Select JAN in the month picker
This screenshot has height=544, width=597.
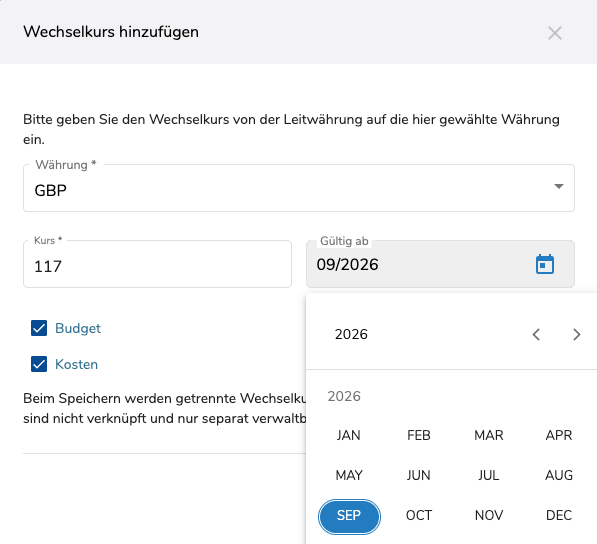click(348, 435)
